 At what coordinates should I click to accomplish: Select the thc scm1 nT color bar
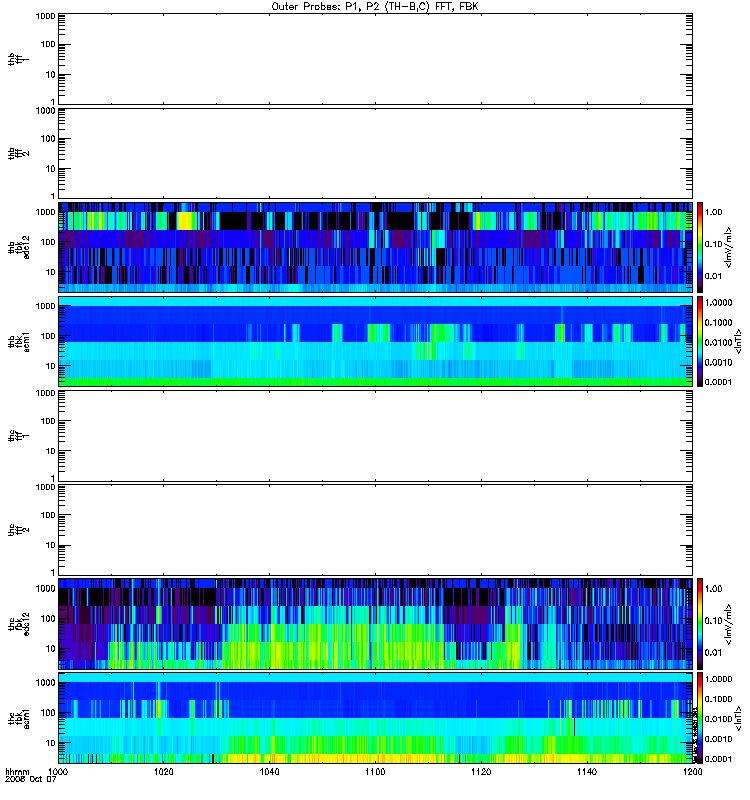700,718
